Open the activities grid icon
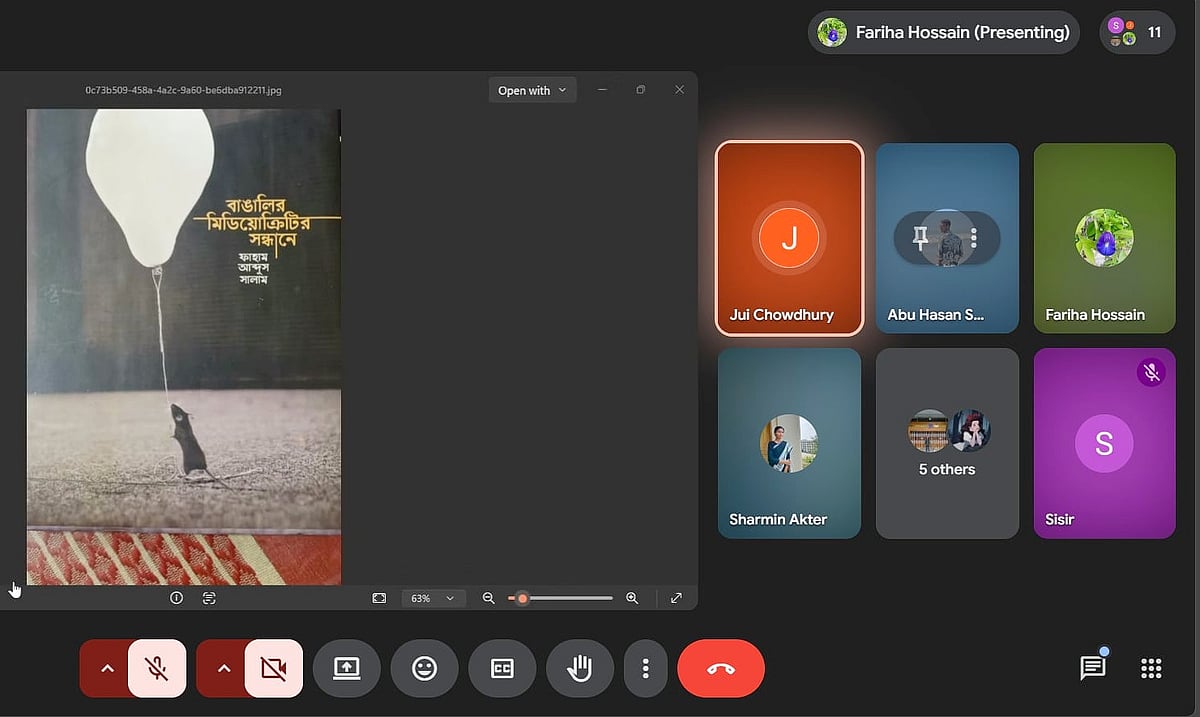The image size is (1200, 717). (x=1151, y=668)
